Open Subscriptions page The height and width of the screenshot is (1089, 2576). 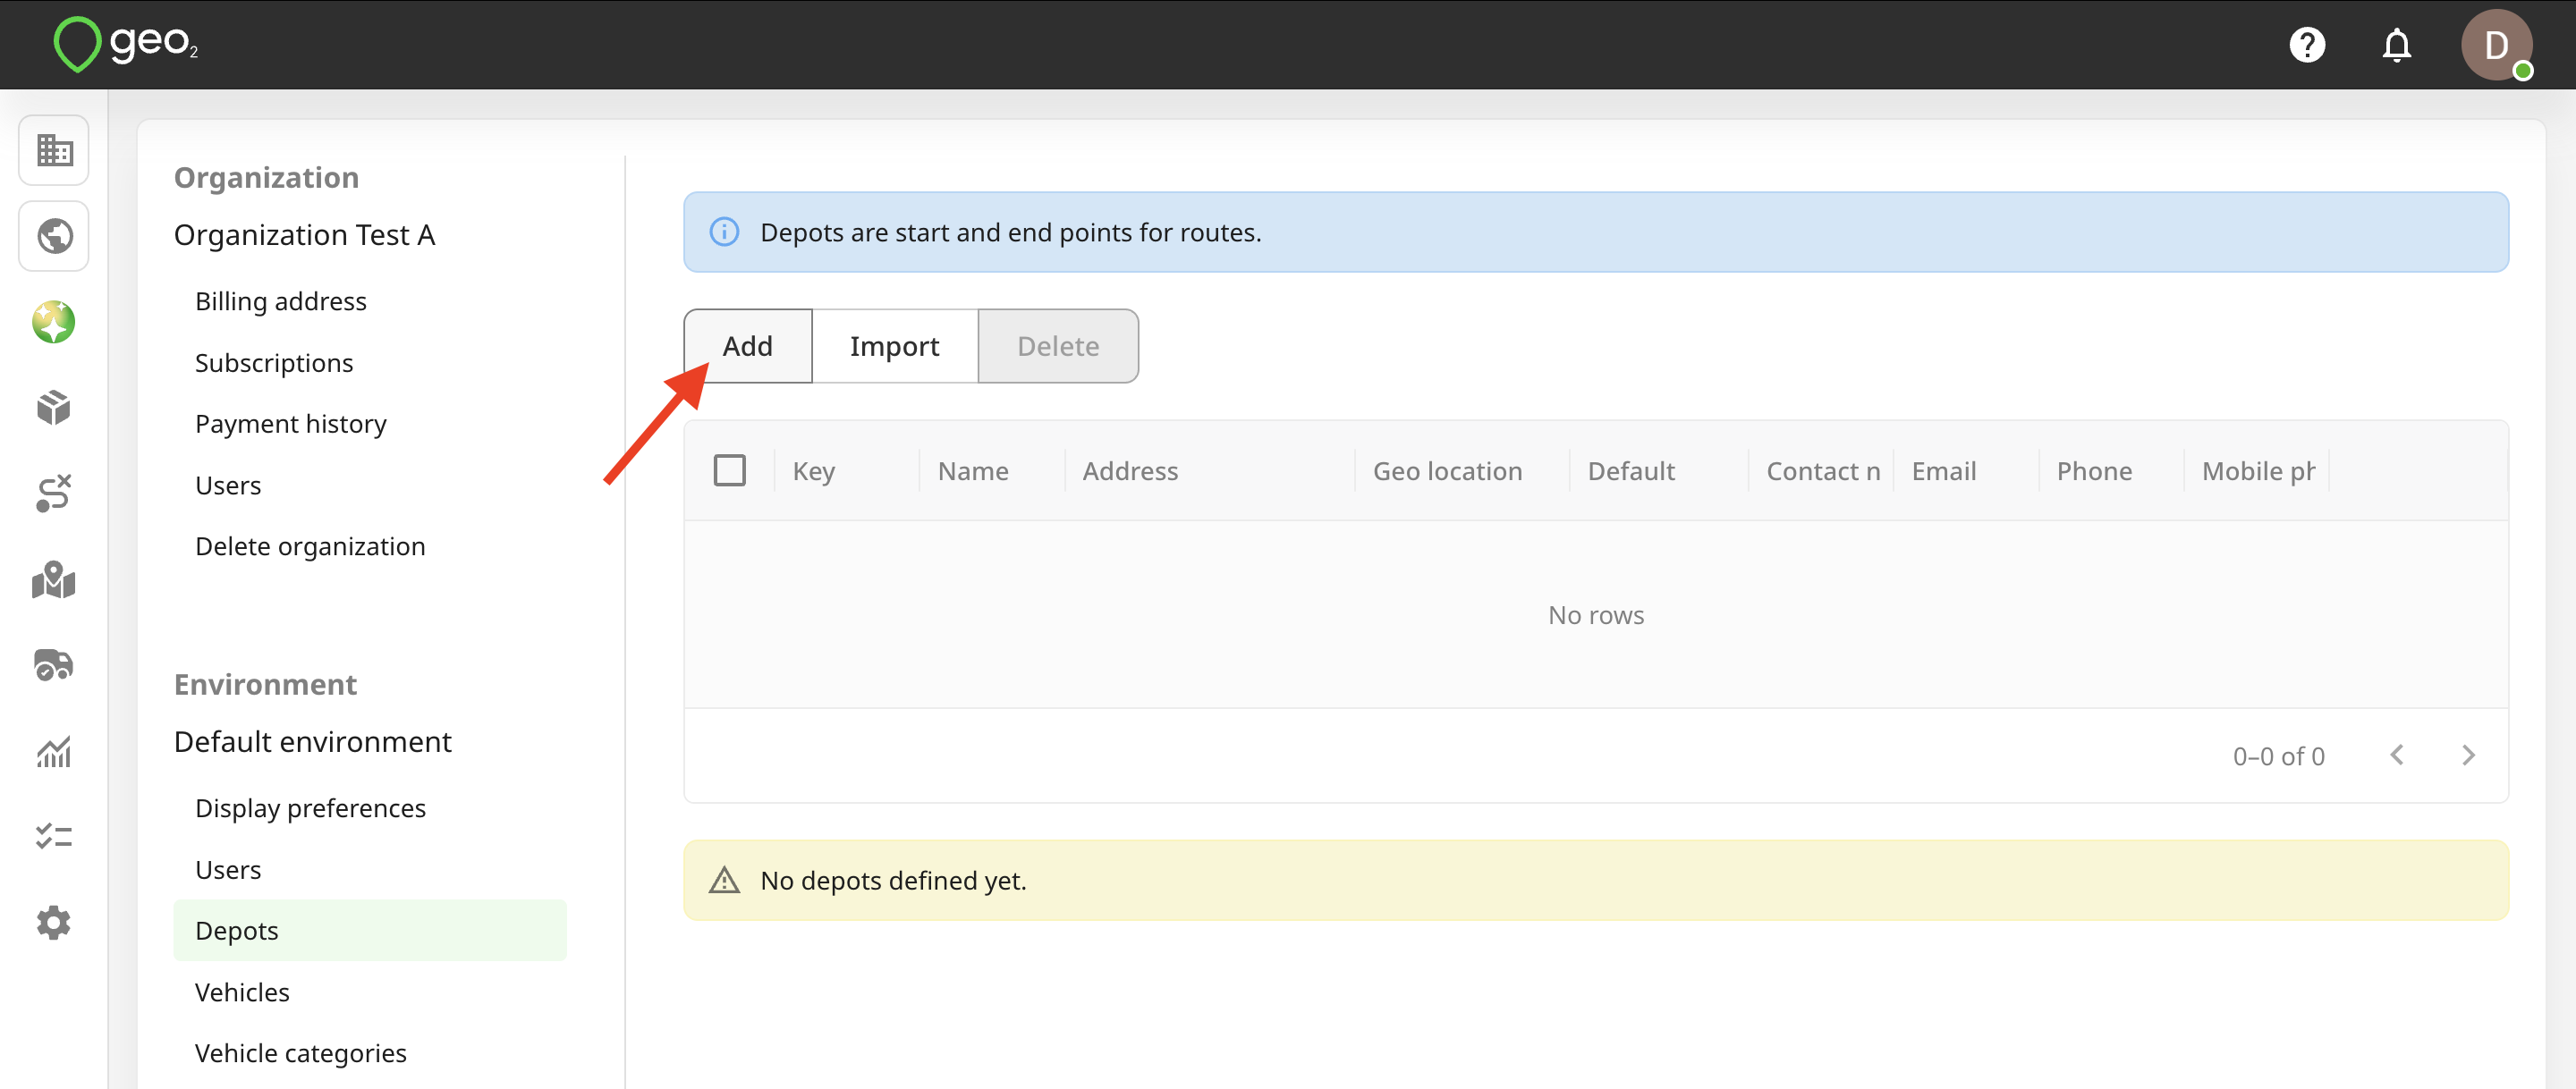tap(274, 362)
